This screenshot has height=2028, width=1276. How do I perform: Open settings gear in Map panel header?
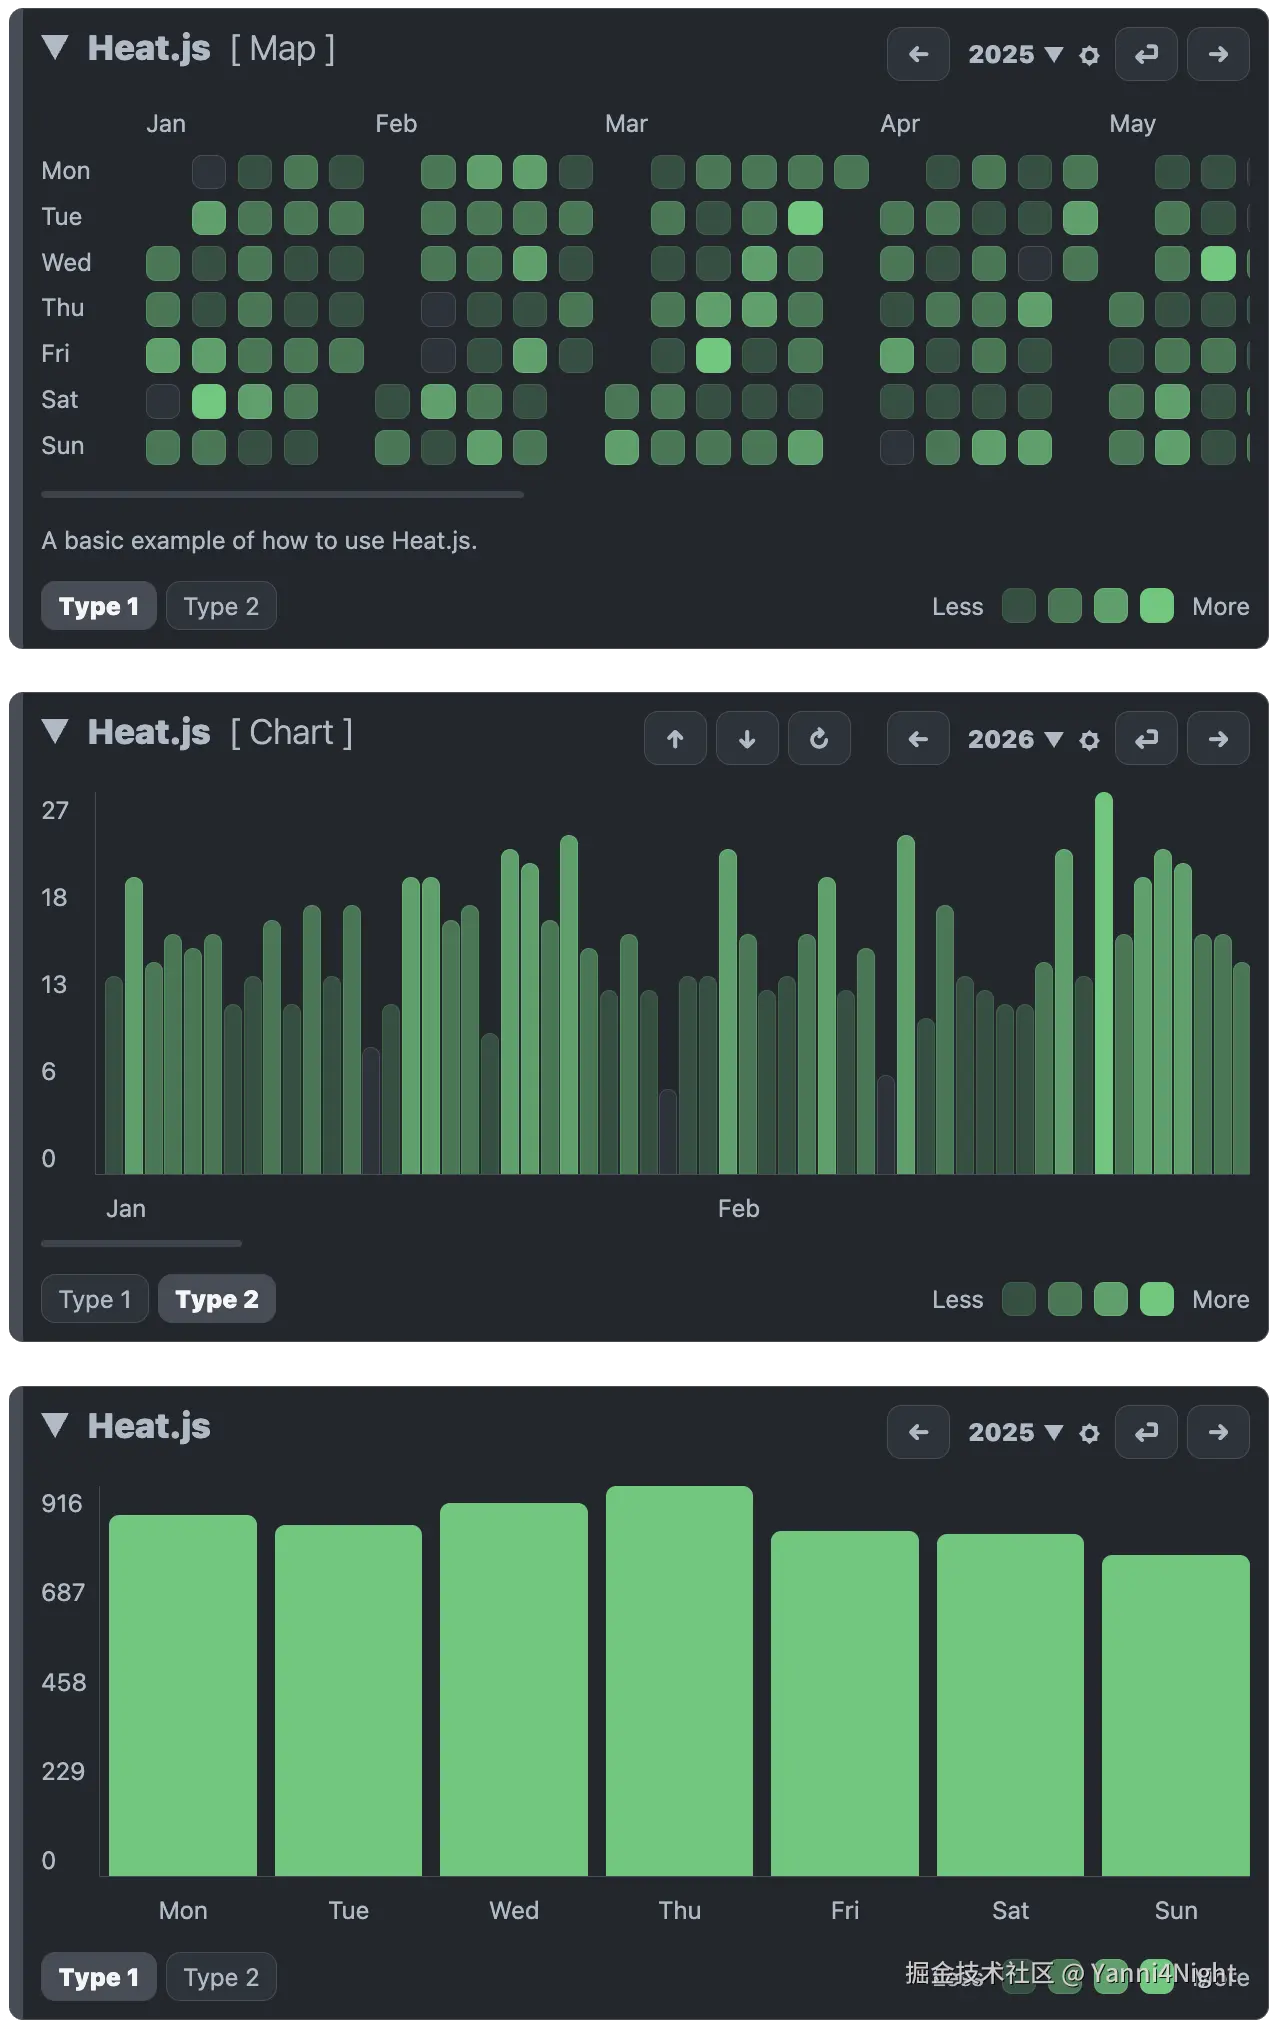click(1089, 56)
